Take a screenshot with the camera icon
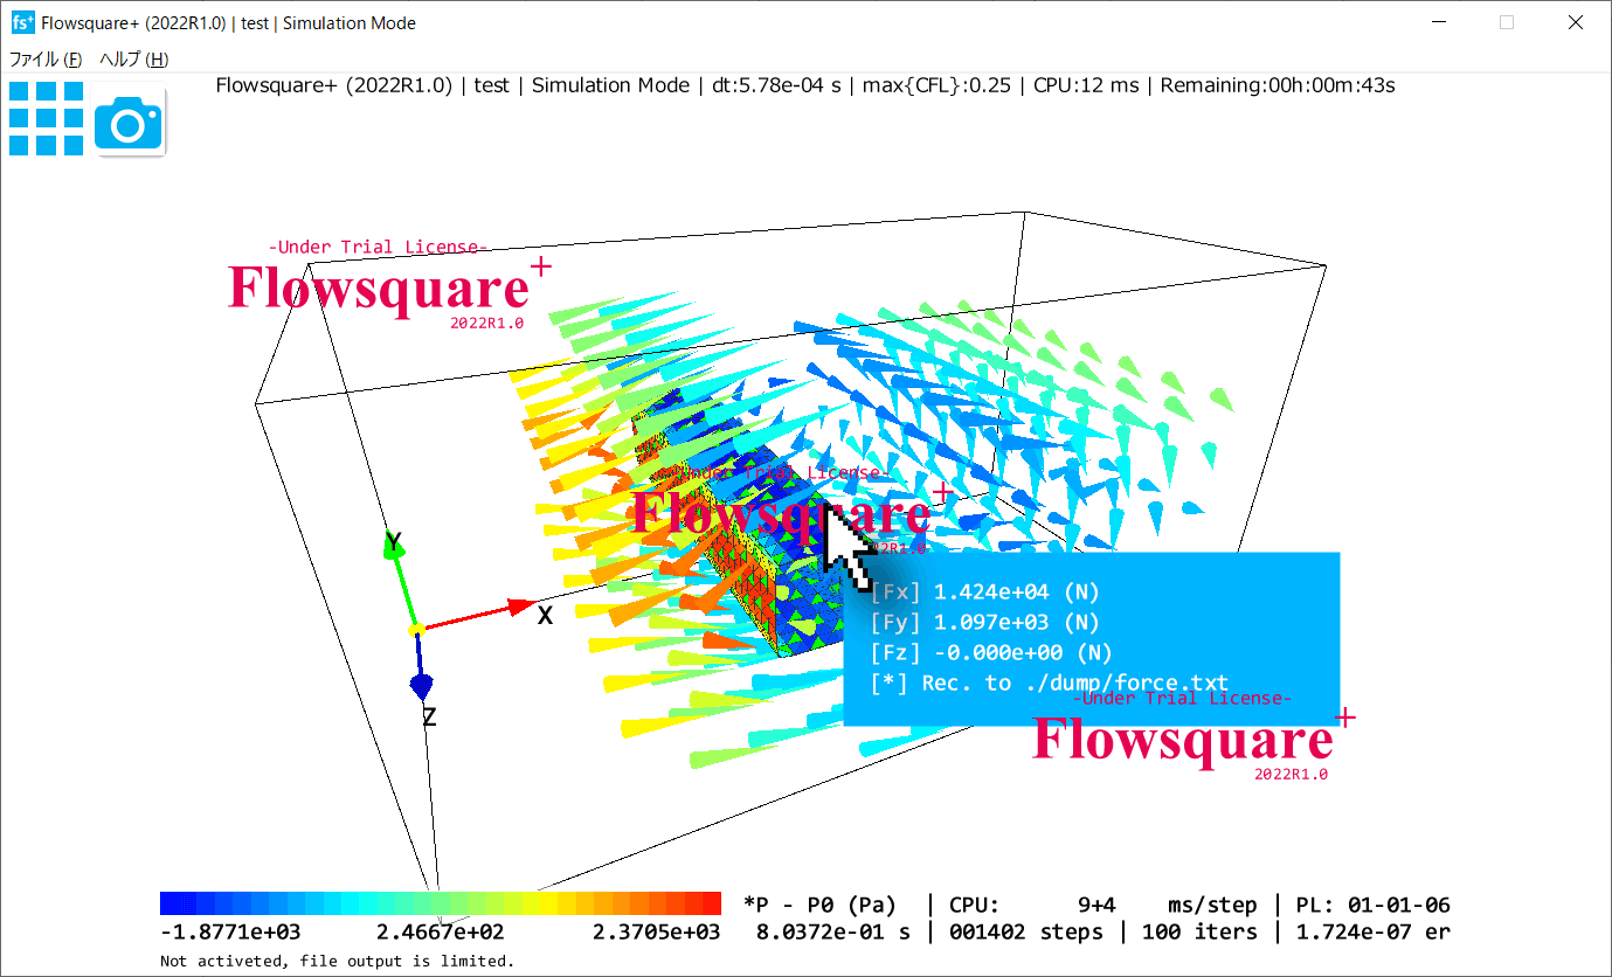The image size is (1612, 977). (x=129, y=124)
